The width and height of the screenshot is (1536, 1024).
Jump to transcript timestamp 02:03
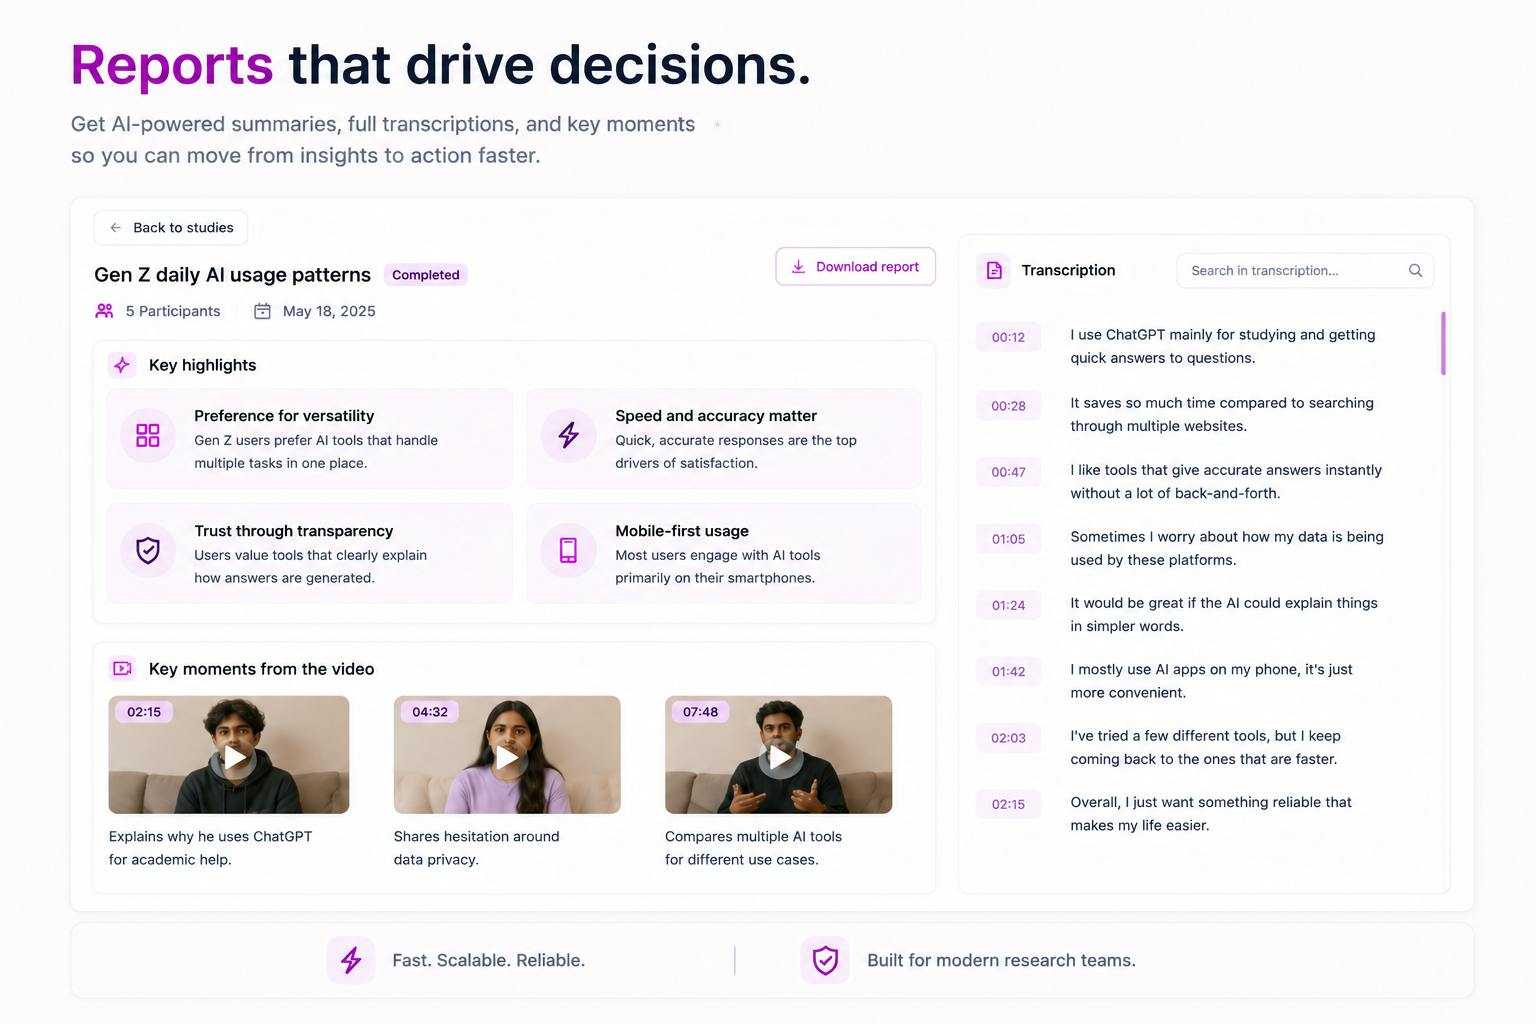coord(1008,738)
